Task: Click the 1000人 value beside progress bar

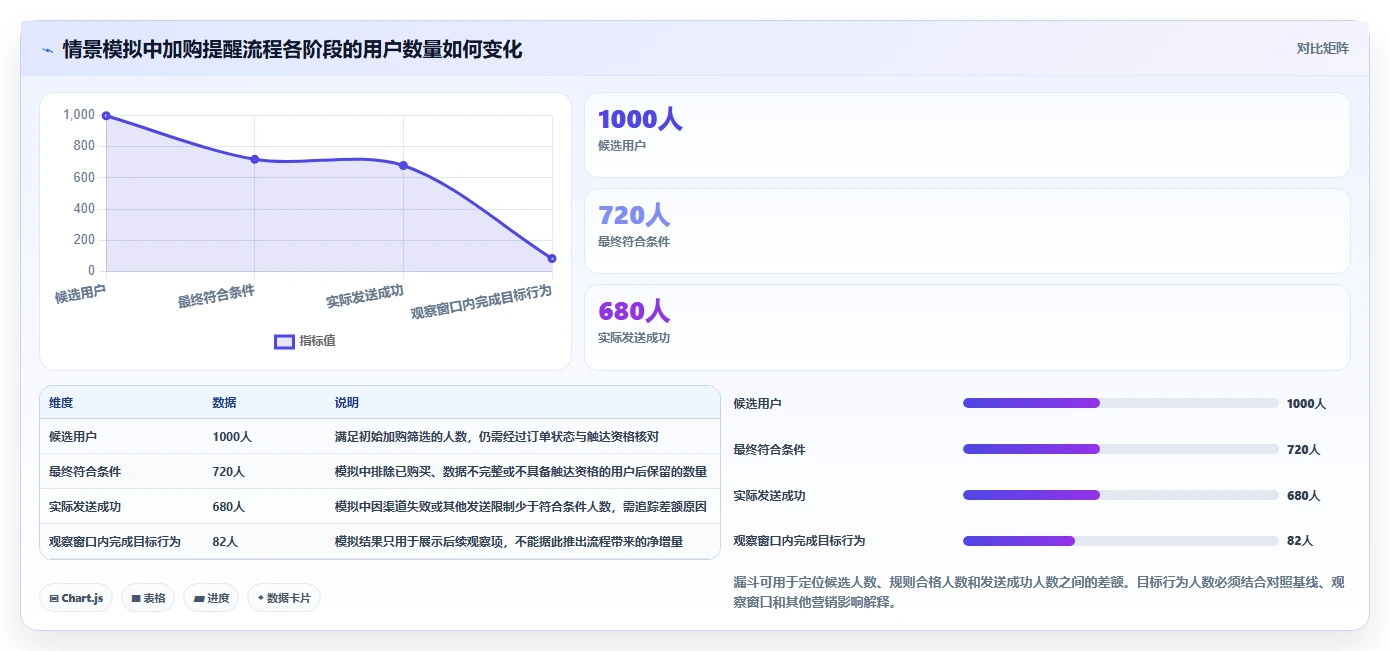Action: [x=1306, y=404]
